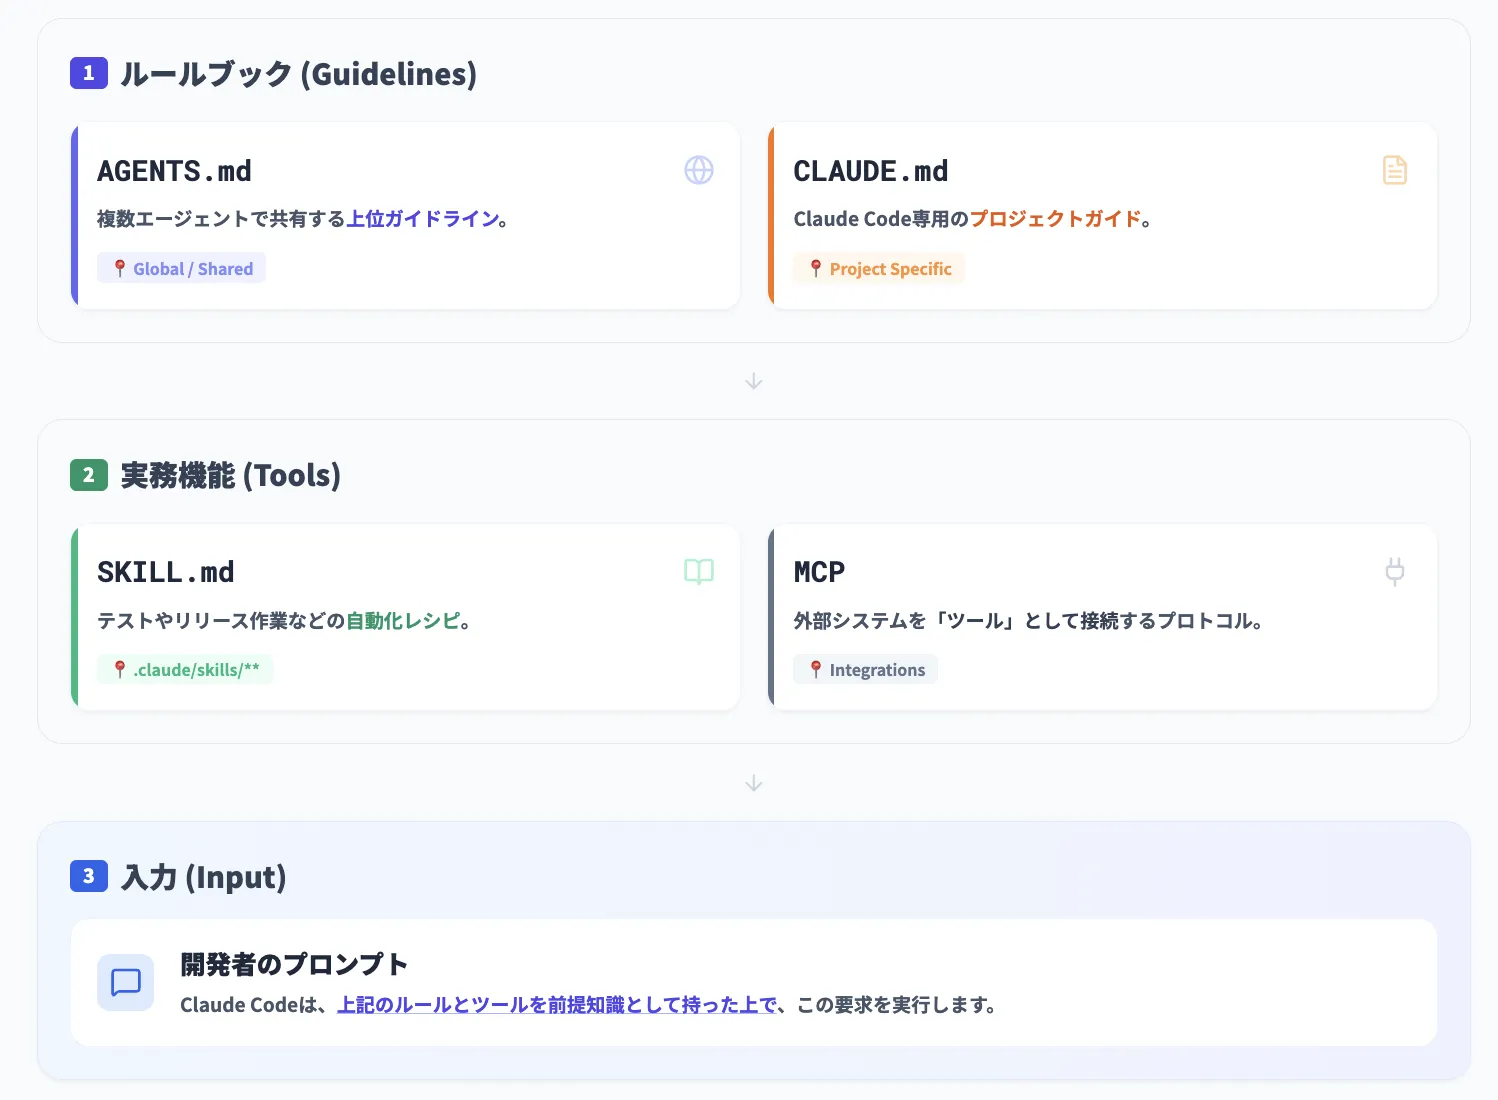Select the numbered badge for ルールブック section

pyautogui.click(x=88, y=73)
